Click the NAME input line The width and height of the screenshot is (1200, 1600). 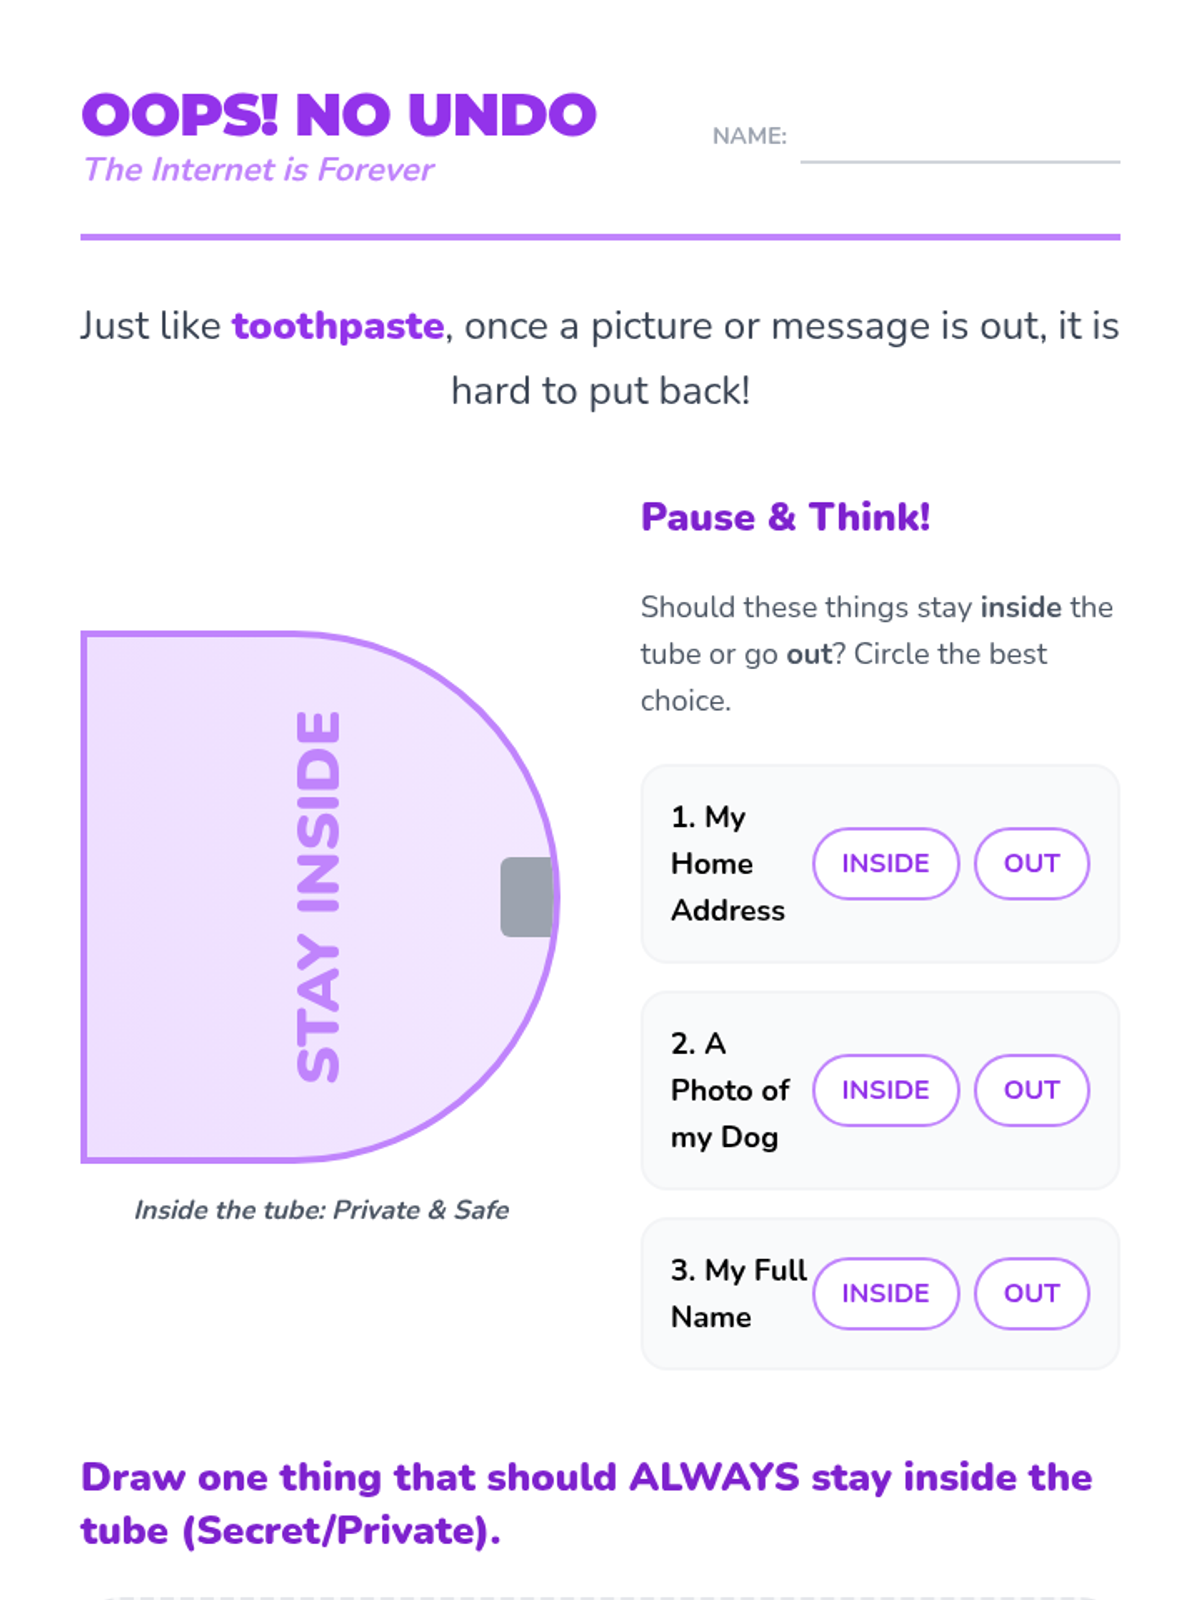pyautogui.click(x=959, y=140)
